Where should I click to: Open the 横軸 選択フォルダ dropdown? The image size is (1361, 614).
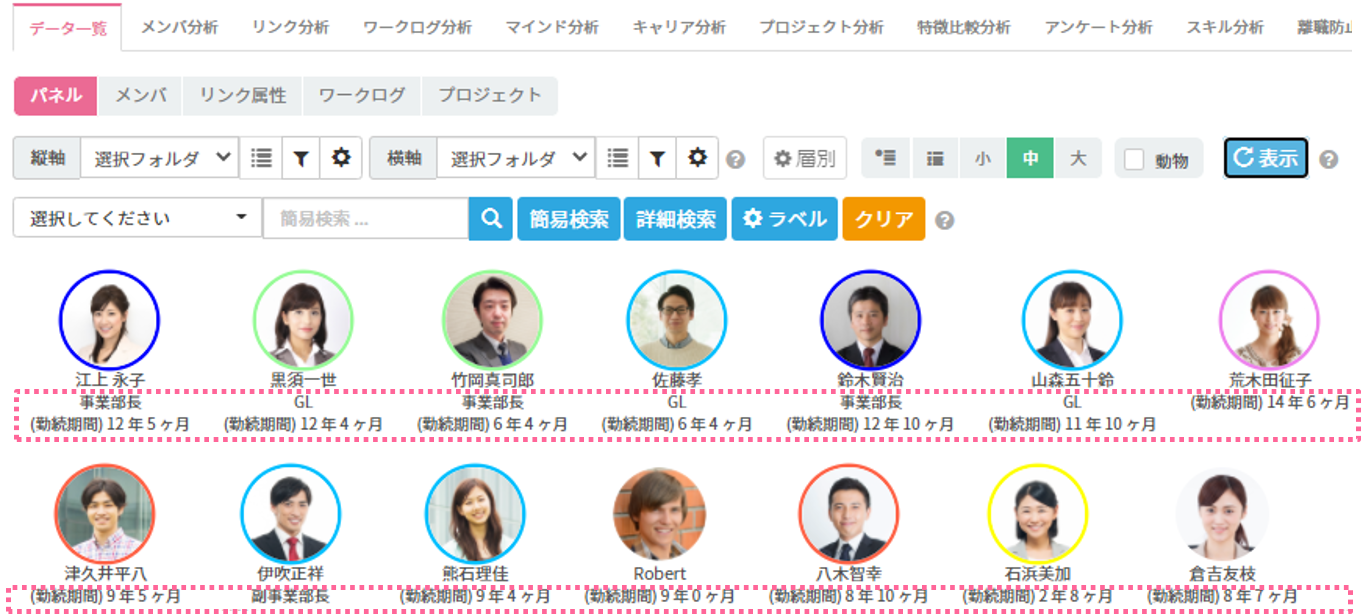click(x=515, y=158)
